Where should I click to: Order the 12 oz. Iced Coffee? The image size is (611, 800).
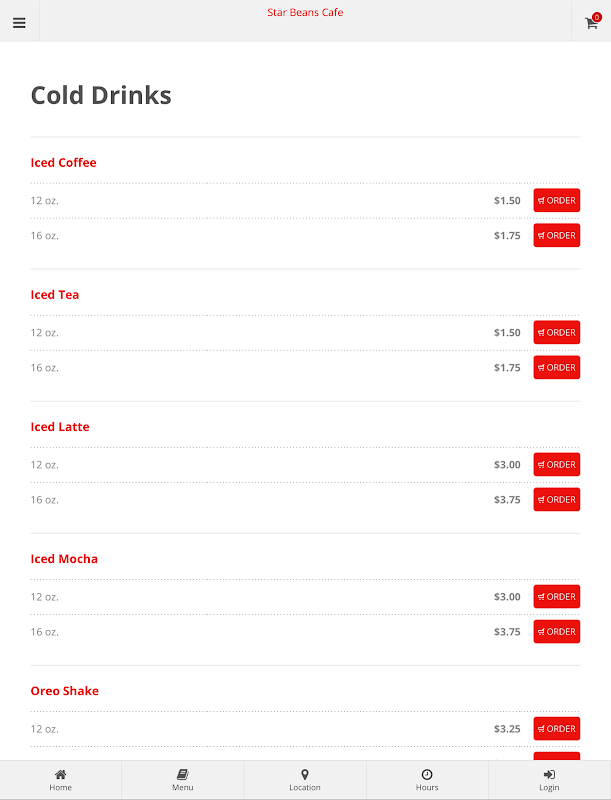556,201
